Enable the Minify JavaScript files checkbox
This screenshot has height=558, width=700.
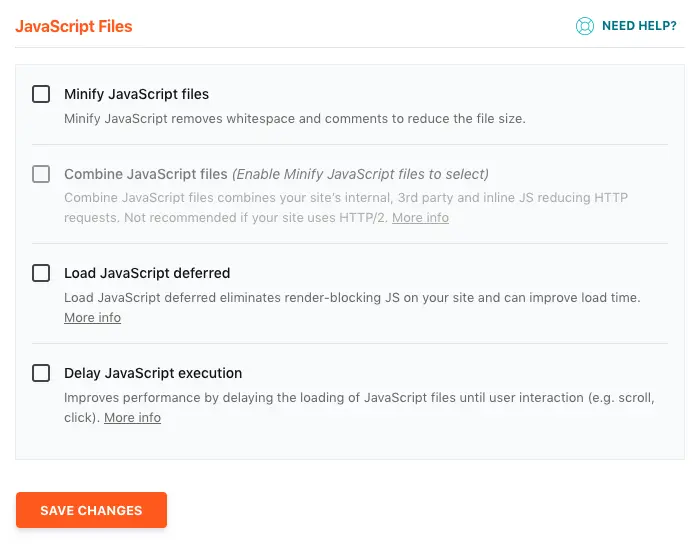41,94
